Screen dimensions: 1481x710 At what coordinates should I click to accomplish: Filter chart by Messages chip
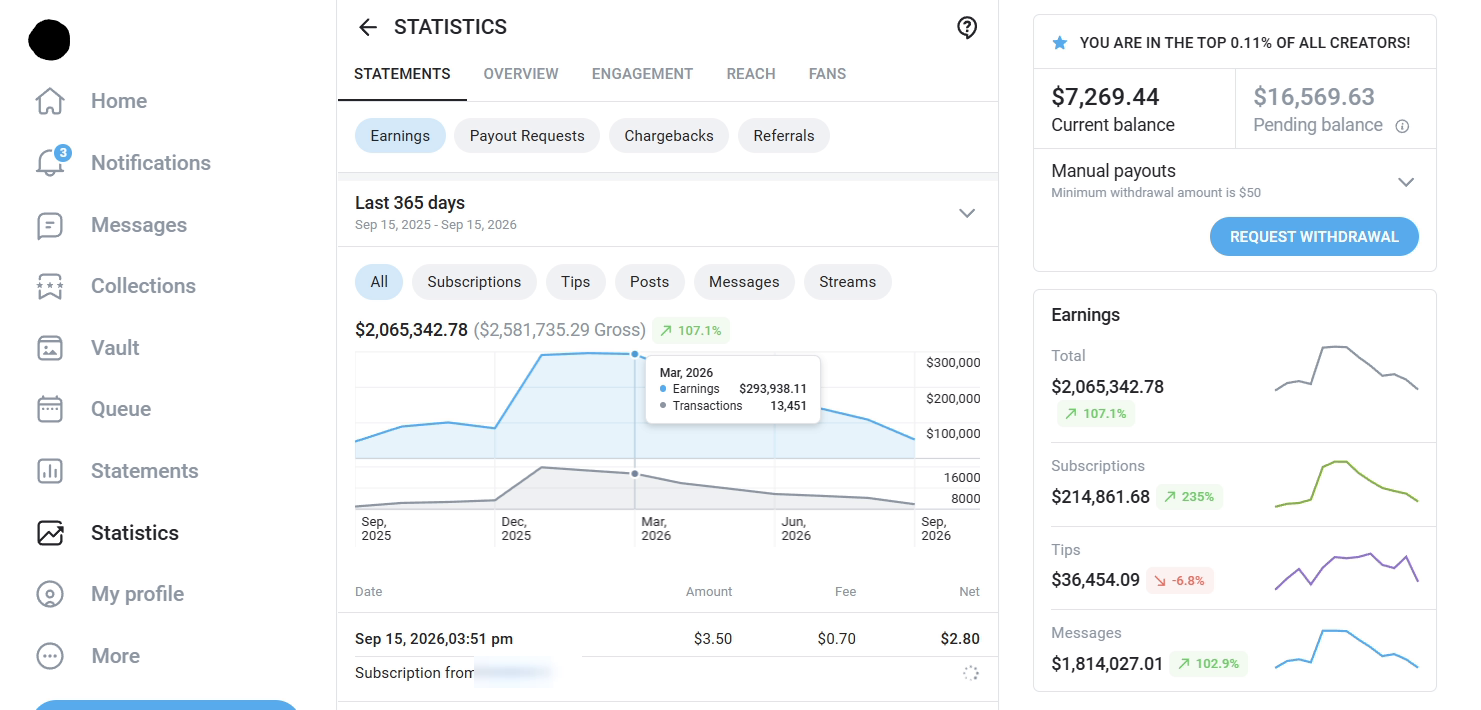tap(744, 282)
